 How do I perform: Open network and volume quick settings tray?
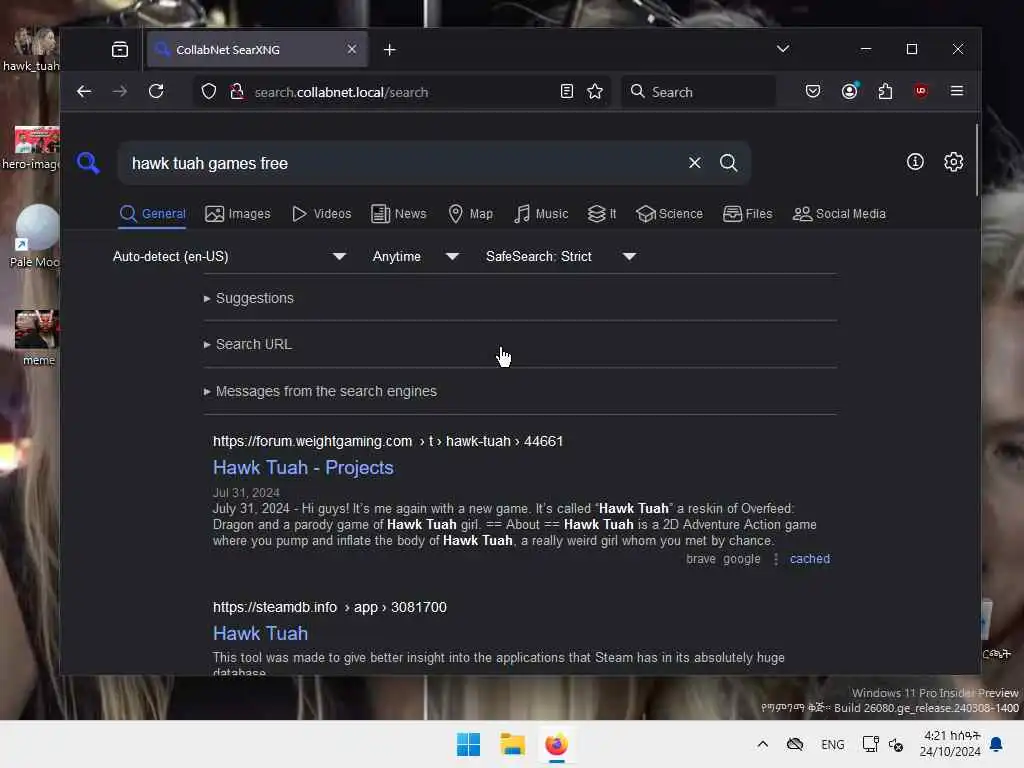[x=882, y=744]
